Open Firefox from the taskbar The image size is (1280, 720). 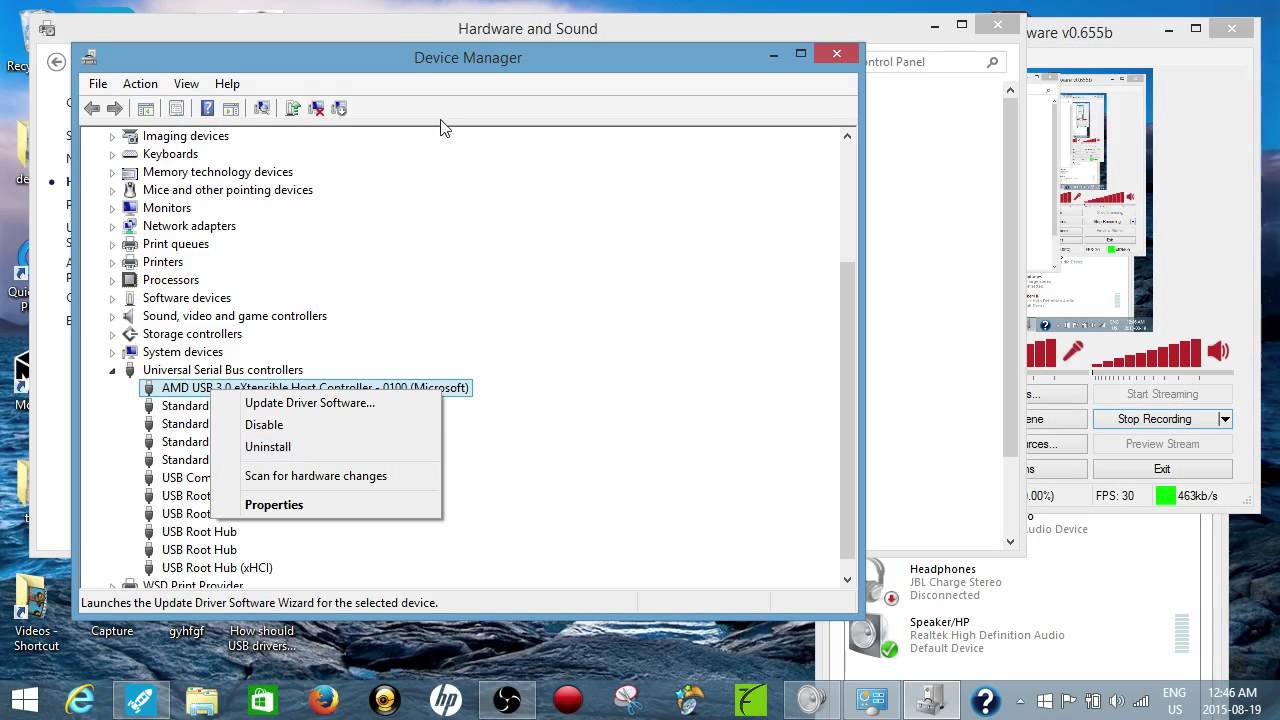pyautogui.click(x=323, y=699)
